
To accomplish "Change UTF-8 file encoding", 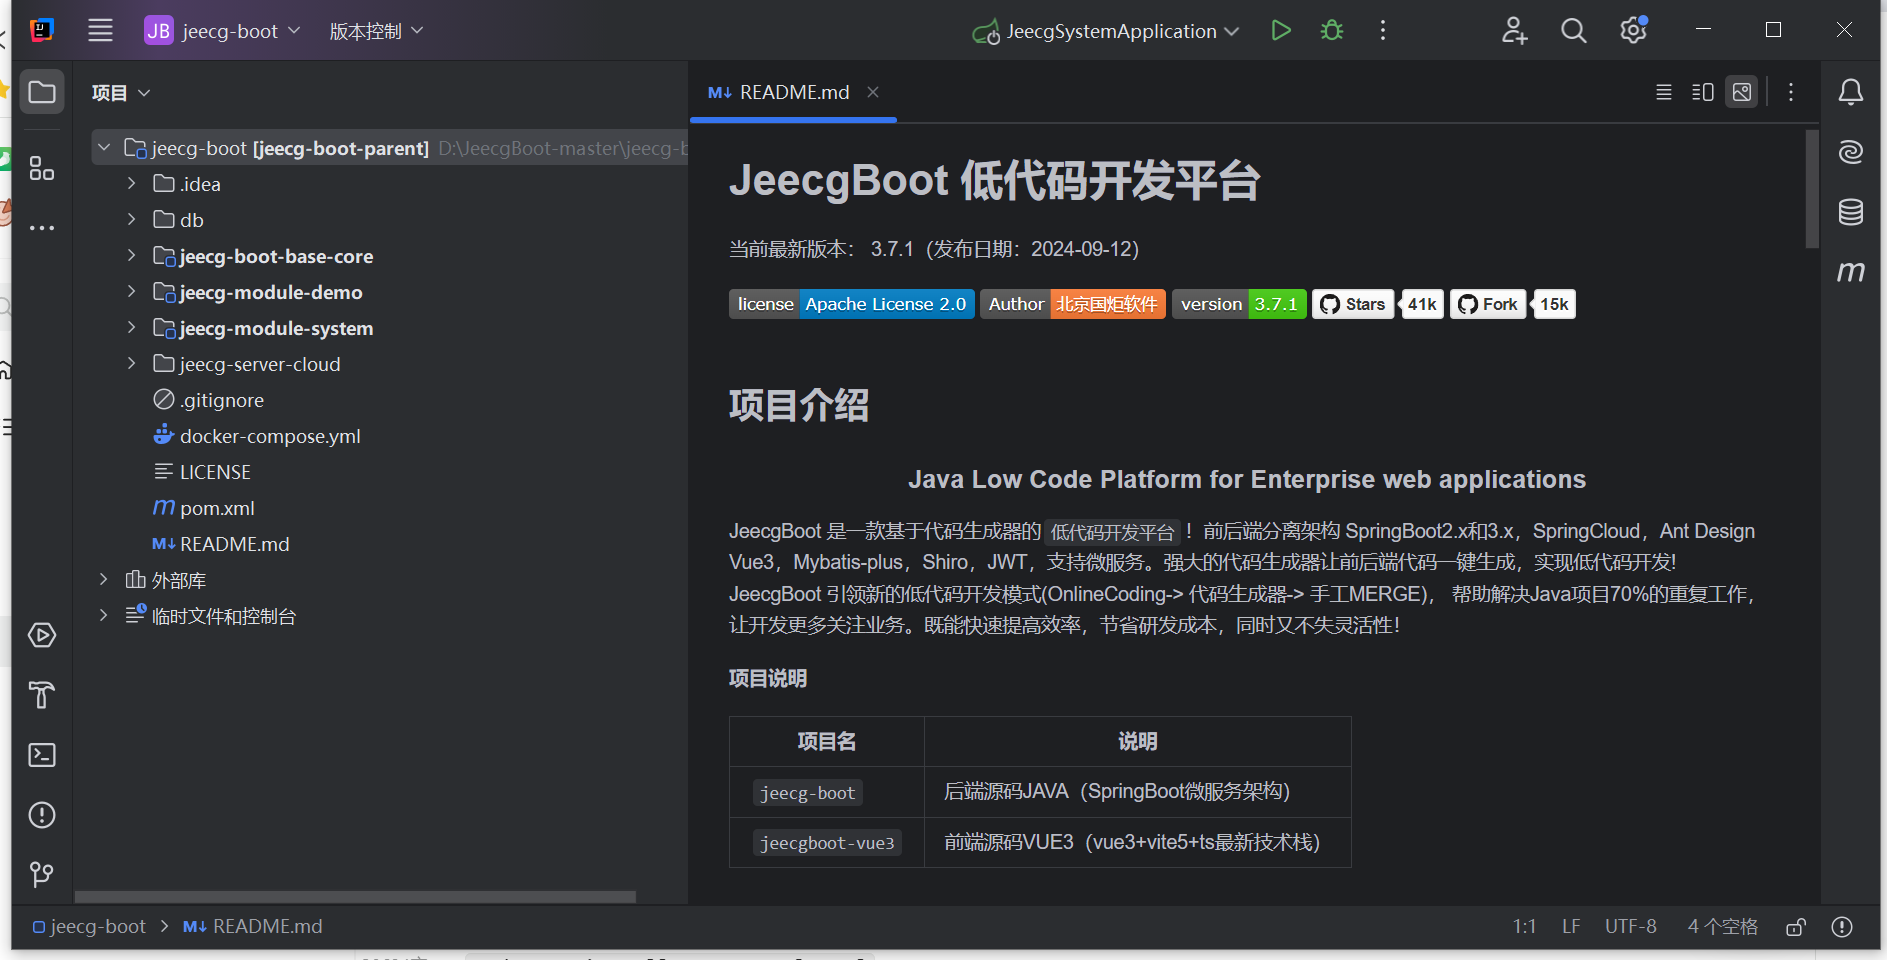I will point(1631,927).
